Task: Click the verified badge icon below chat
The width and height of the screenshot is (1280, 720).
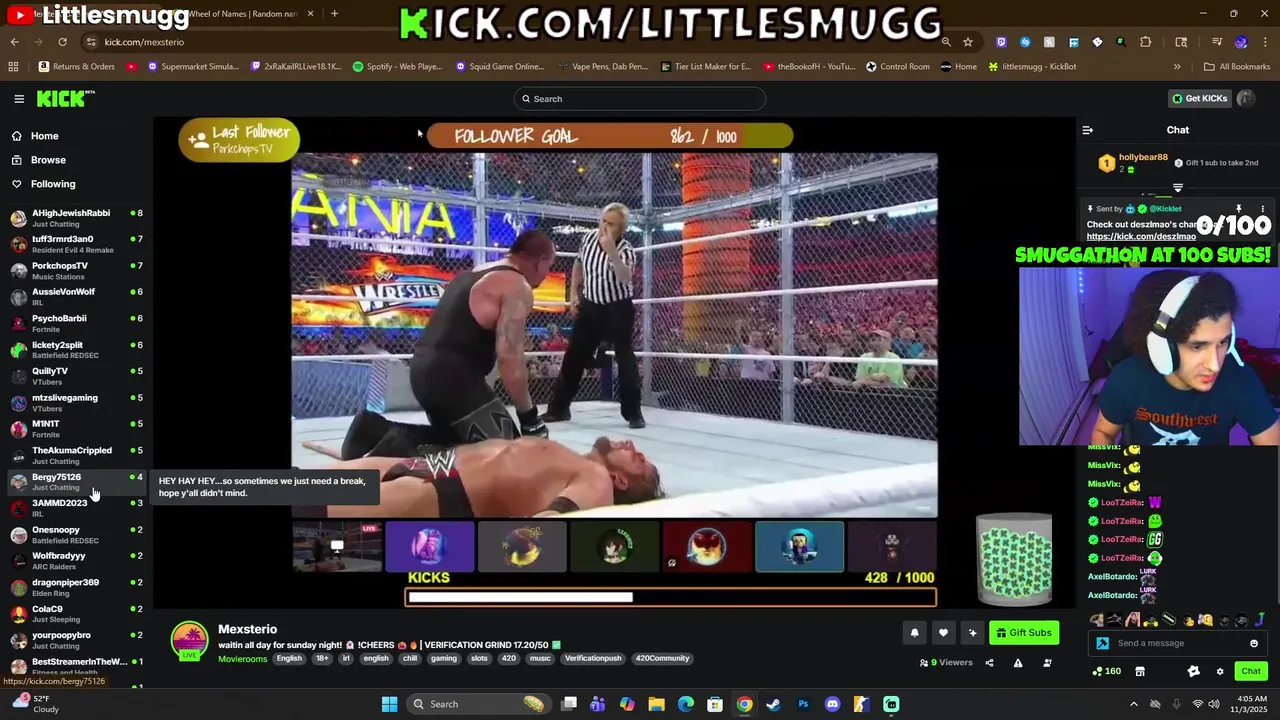Action: (x=1193, y=671)
